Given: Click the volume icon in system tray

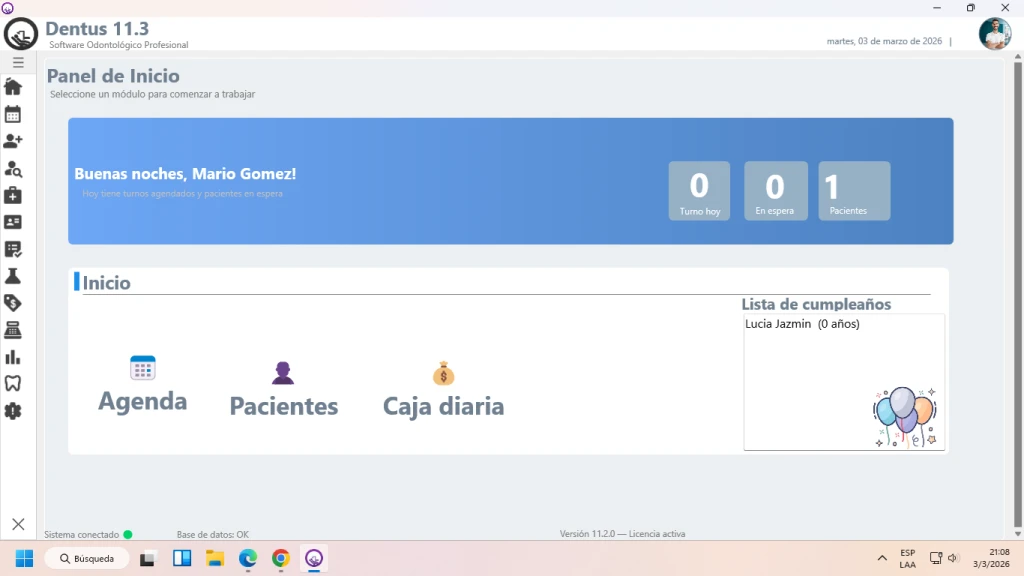Looking at the screenshot, I should coord(953,558).
